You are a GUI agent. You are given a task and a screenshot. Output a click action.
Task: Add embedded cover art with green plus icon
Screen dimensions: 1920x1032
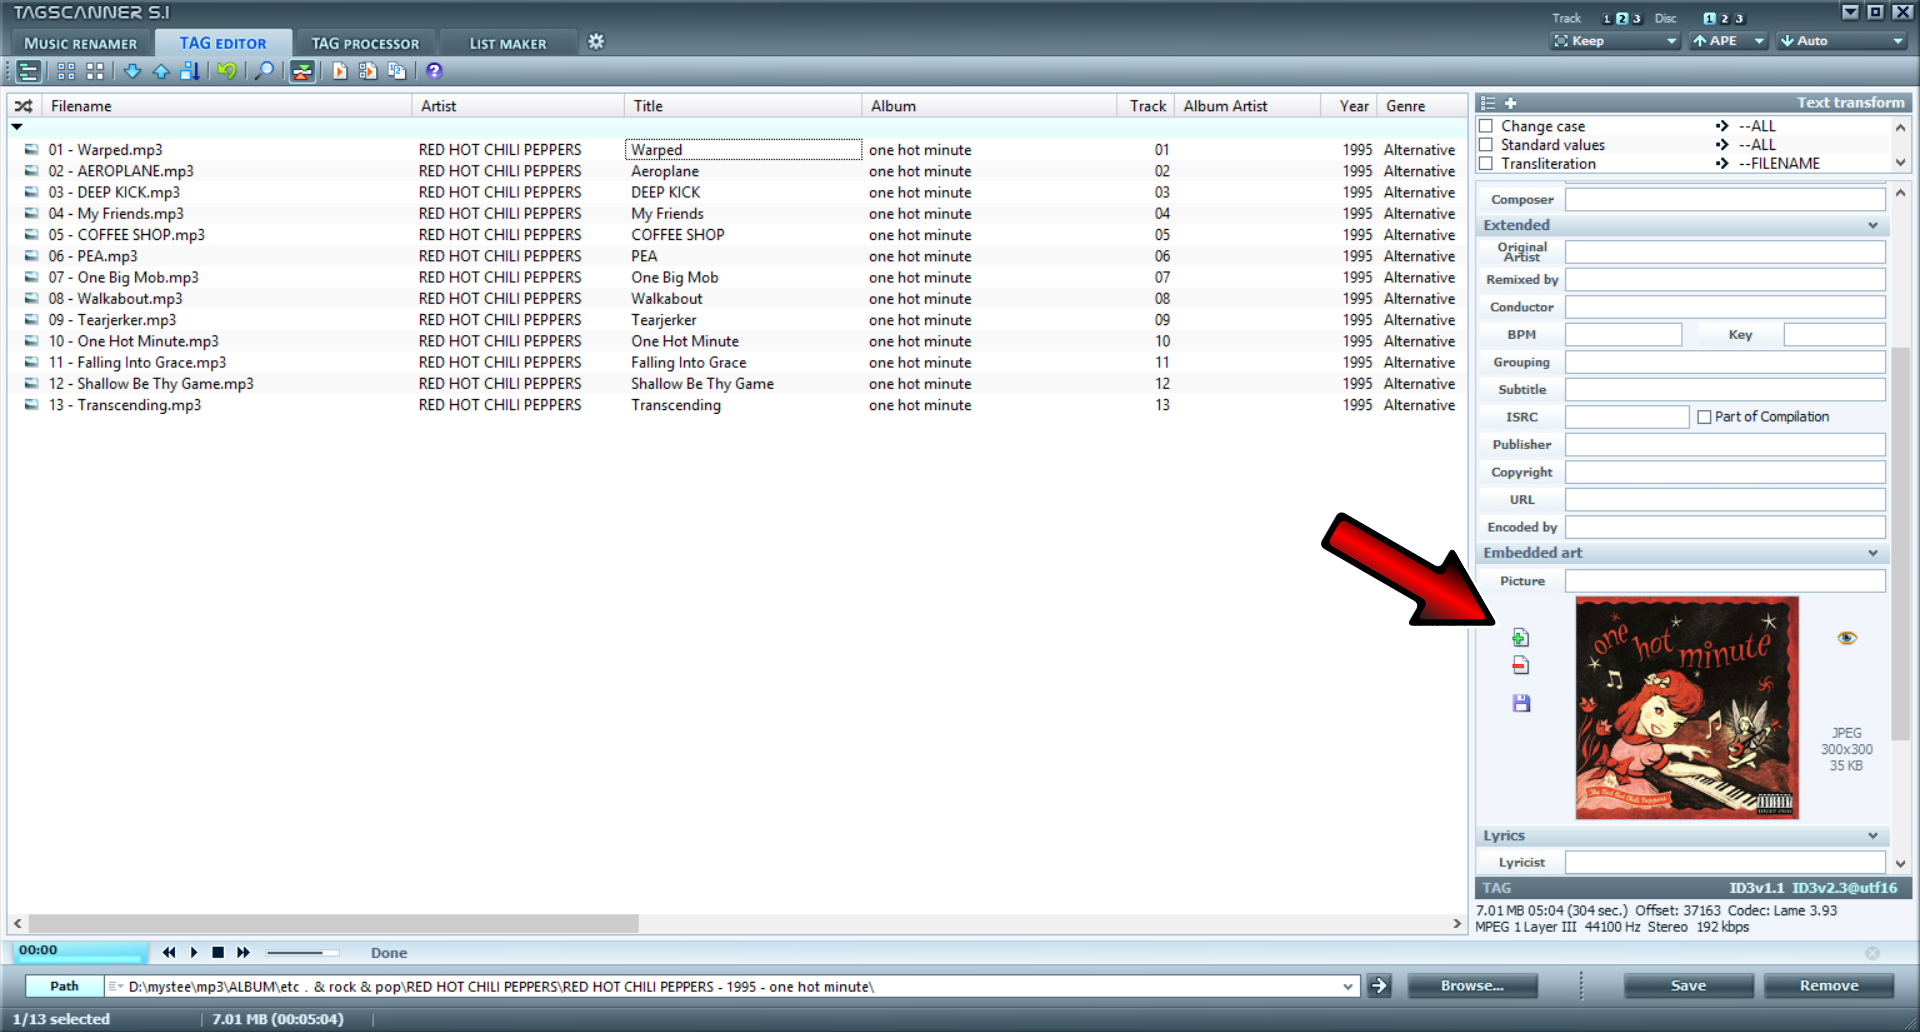(x=1521, y=638)
